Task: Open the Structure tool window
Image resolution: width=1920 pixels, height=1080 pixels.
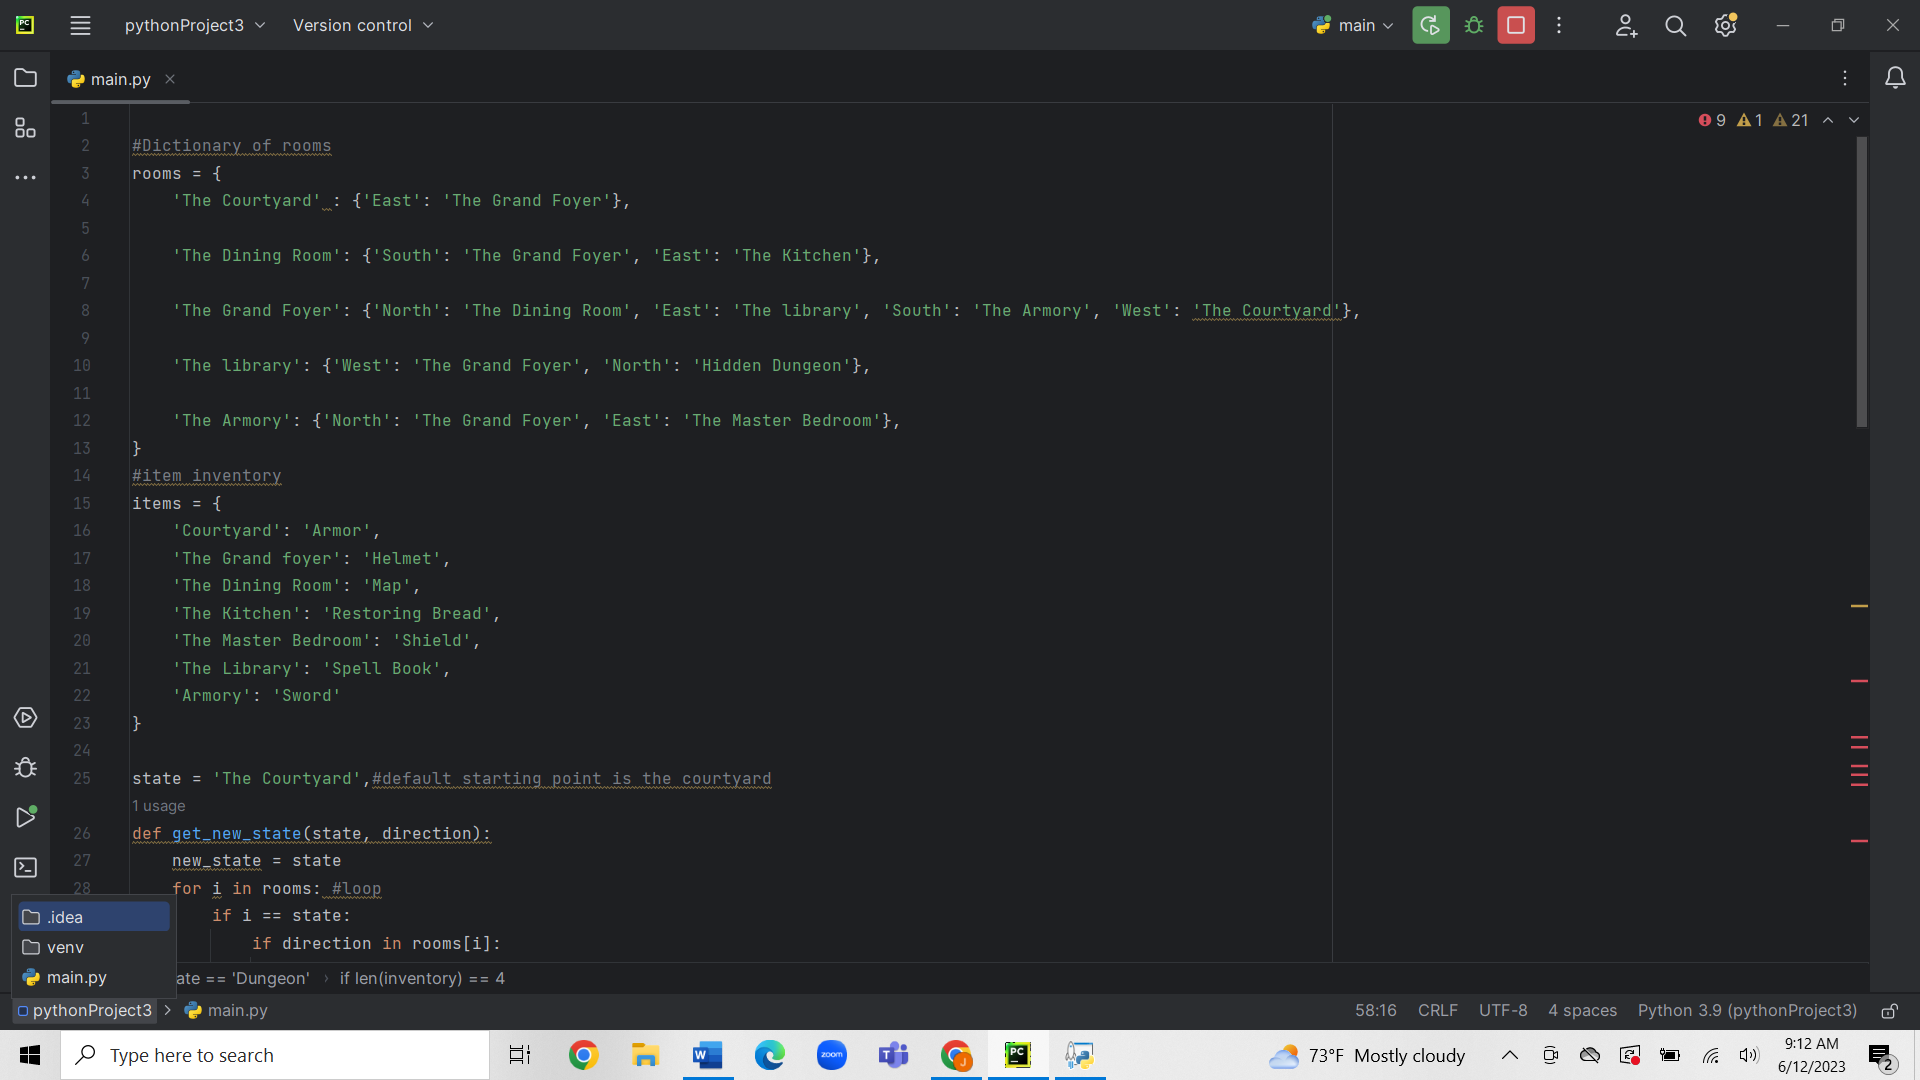Action: (x=25, y=128)
